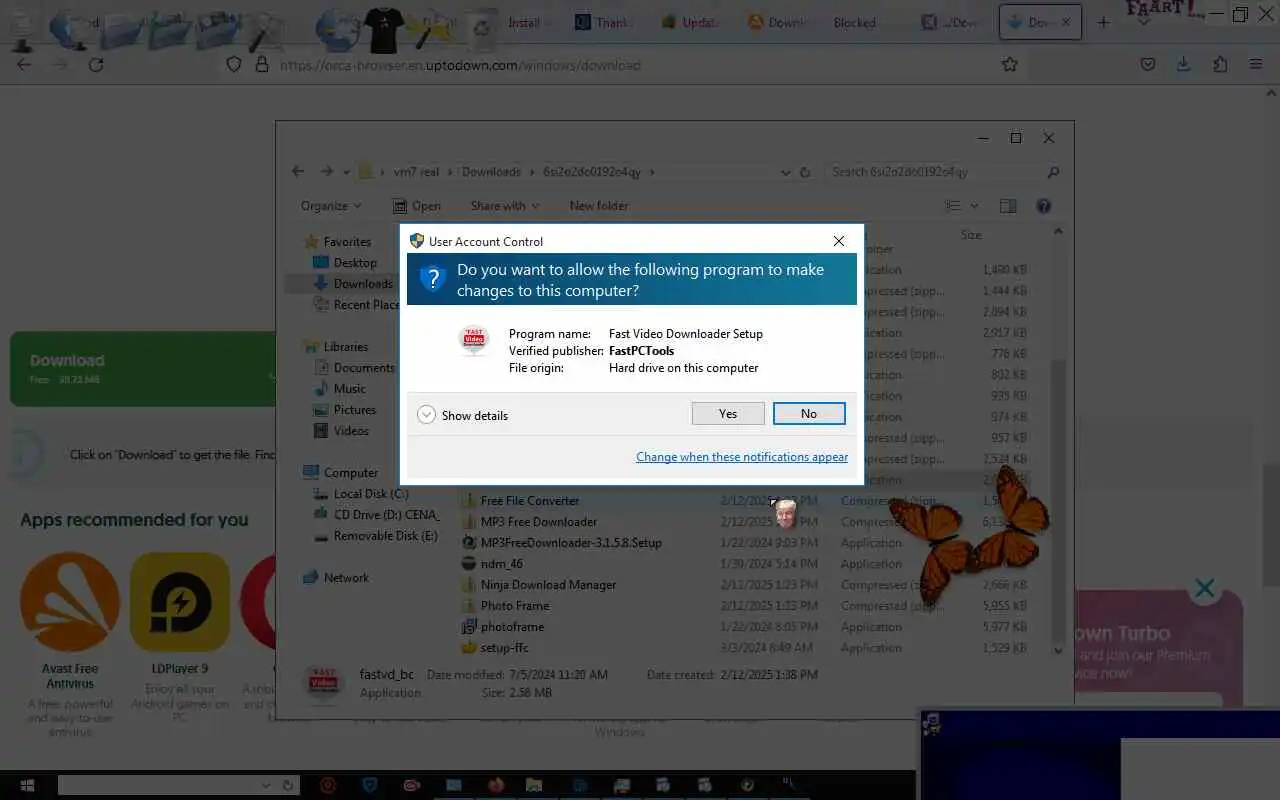The height and width of the screenshot is (800, 1280).
Task: Click No in the User Account Control dialog
Action: pos(809,414)
